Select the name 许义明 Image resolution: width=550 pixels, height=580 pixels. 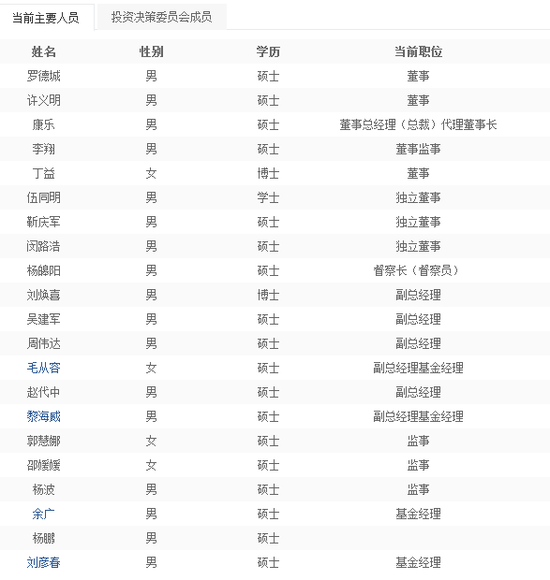pyautogui.click(x=44, y=100)
